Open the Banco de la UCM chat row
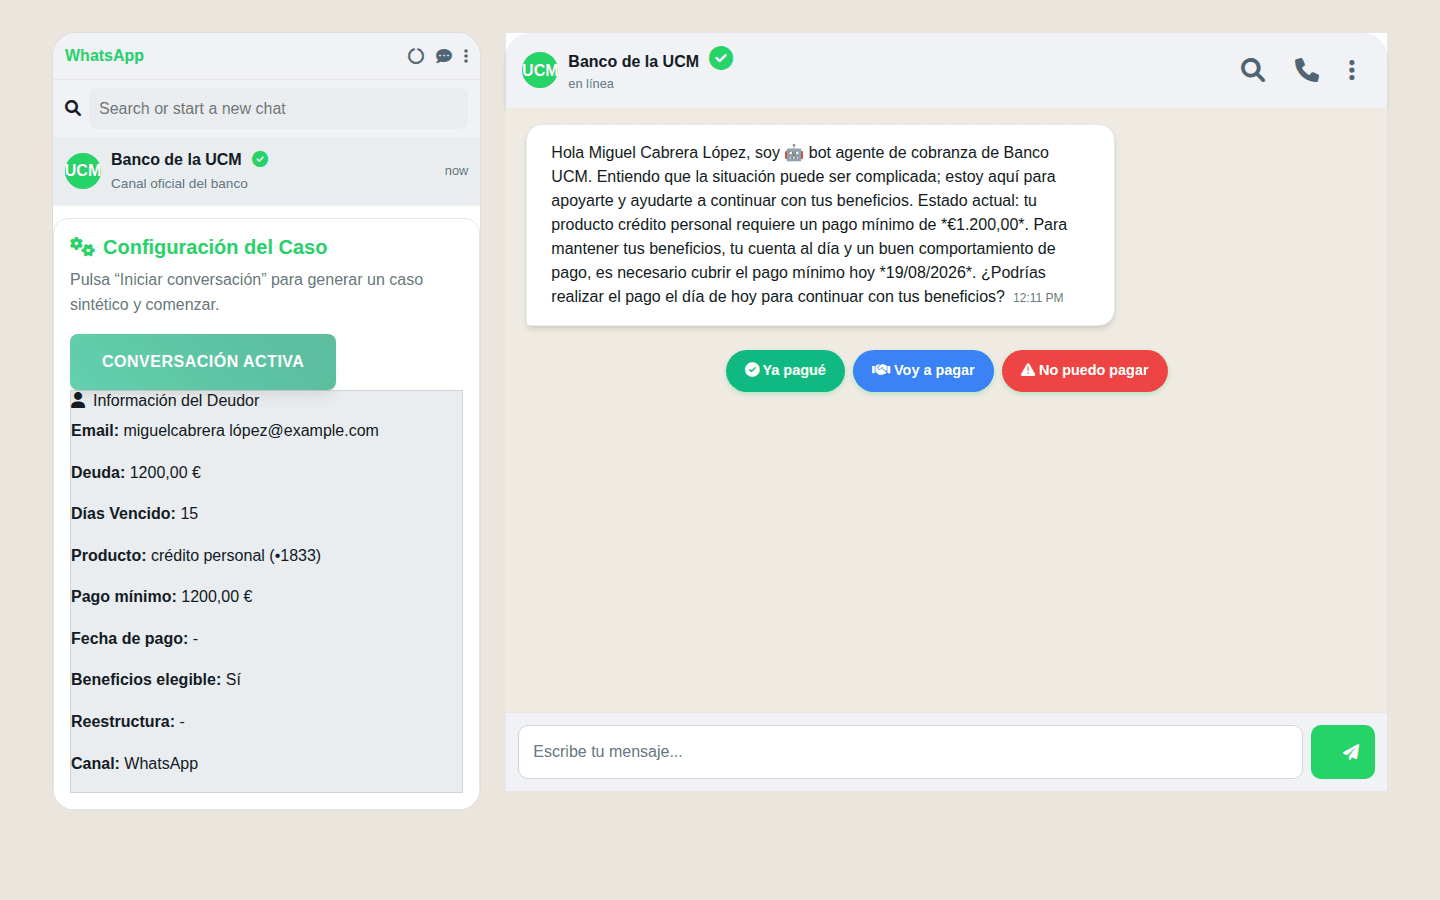This screenshot has width=1440, height=900. click(266, 171)
